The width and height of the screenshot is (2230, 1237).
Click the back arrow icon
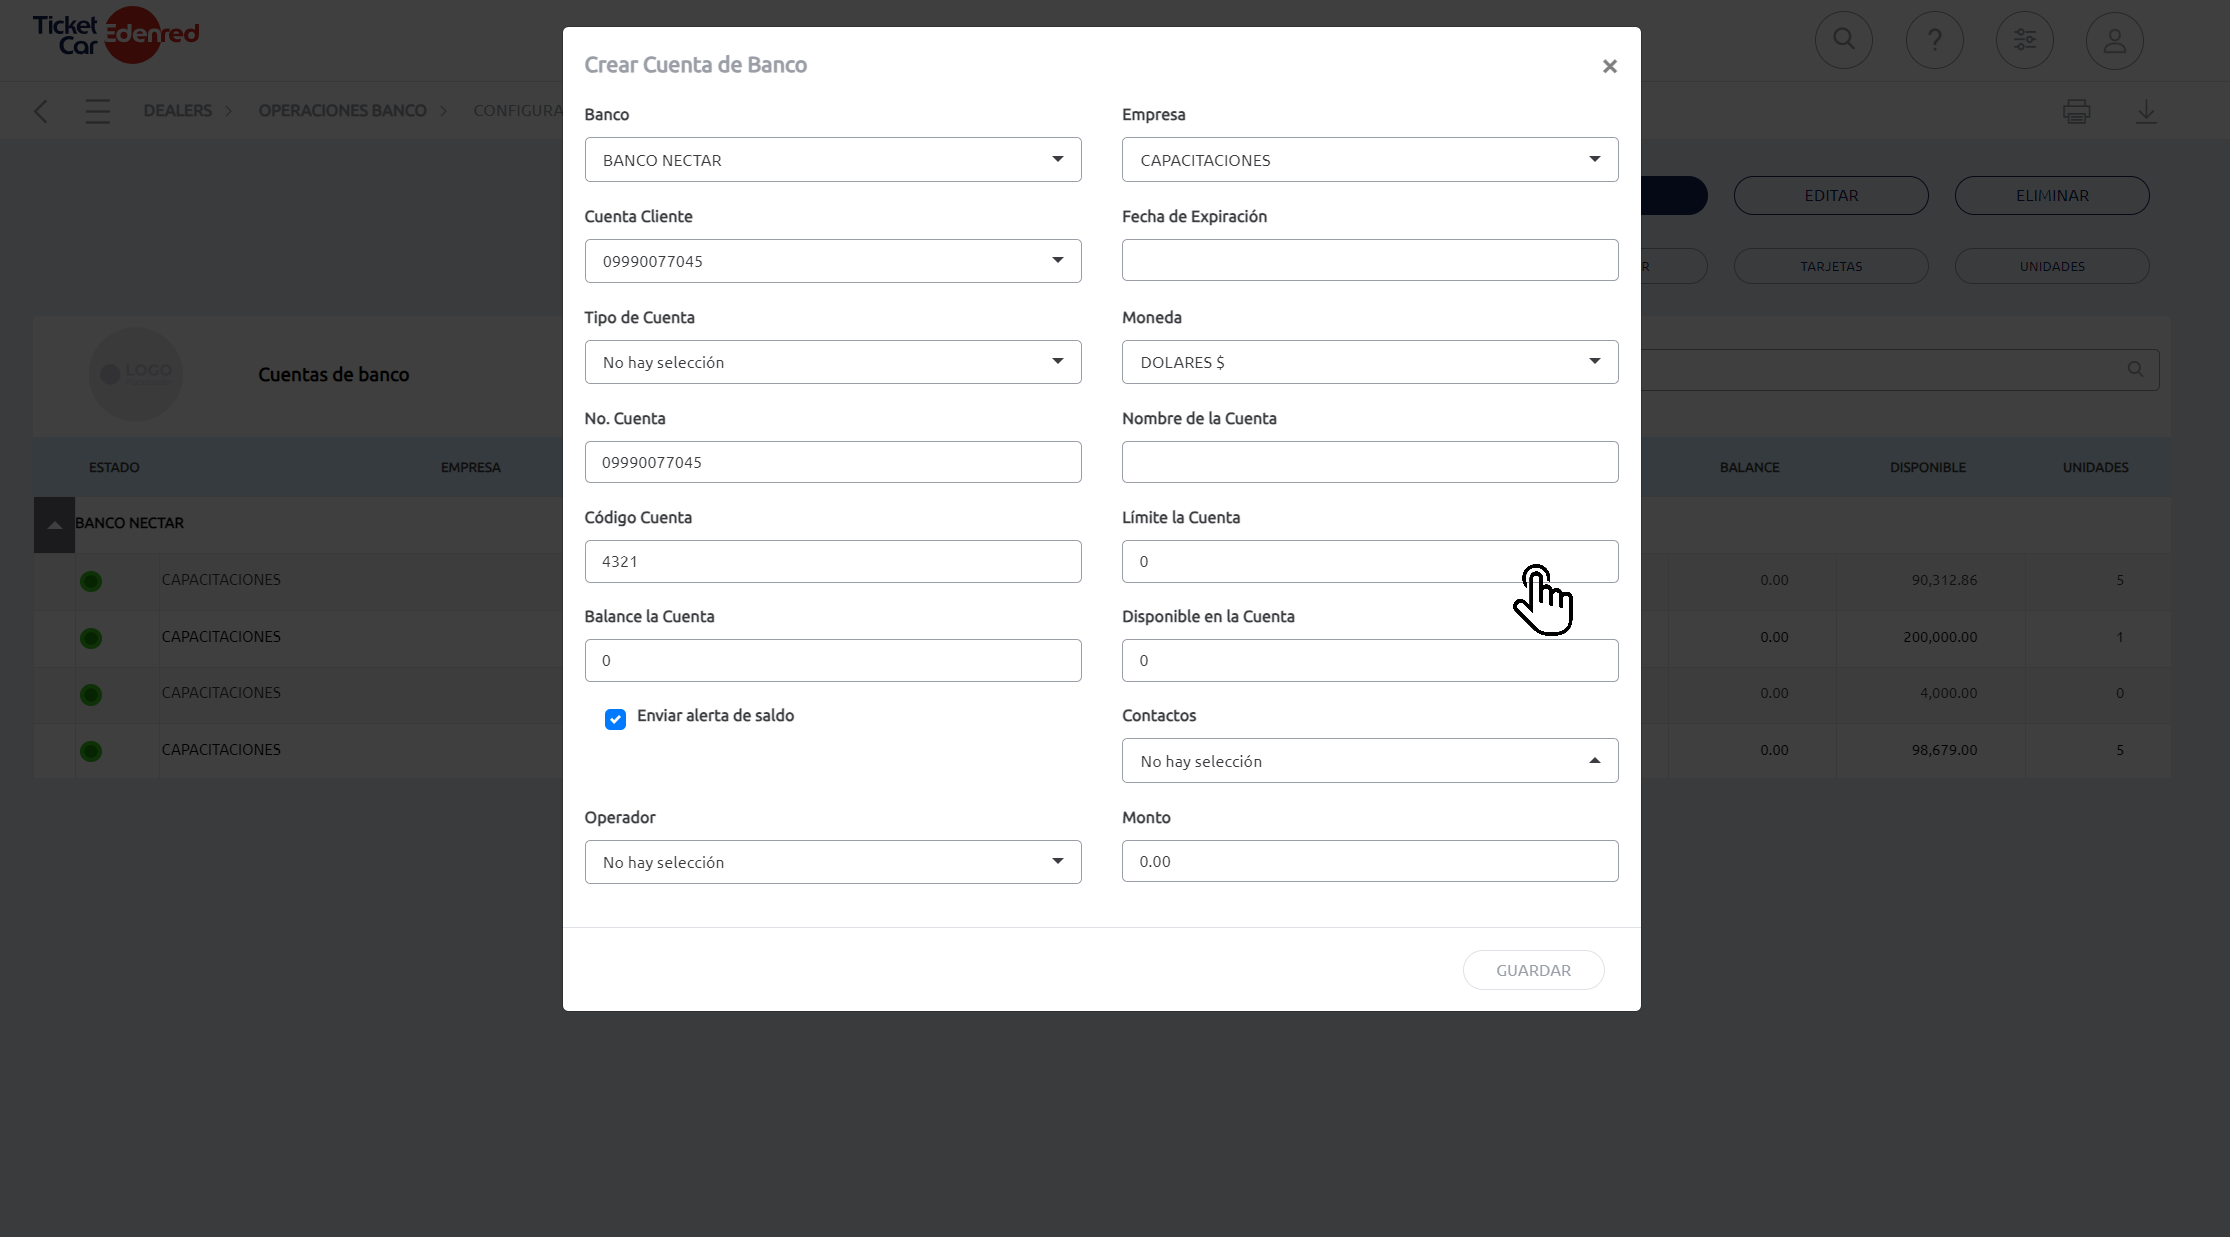(41, 111)
